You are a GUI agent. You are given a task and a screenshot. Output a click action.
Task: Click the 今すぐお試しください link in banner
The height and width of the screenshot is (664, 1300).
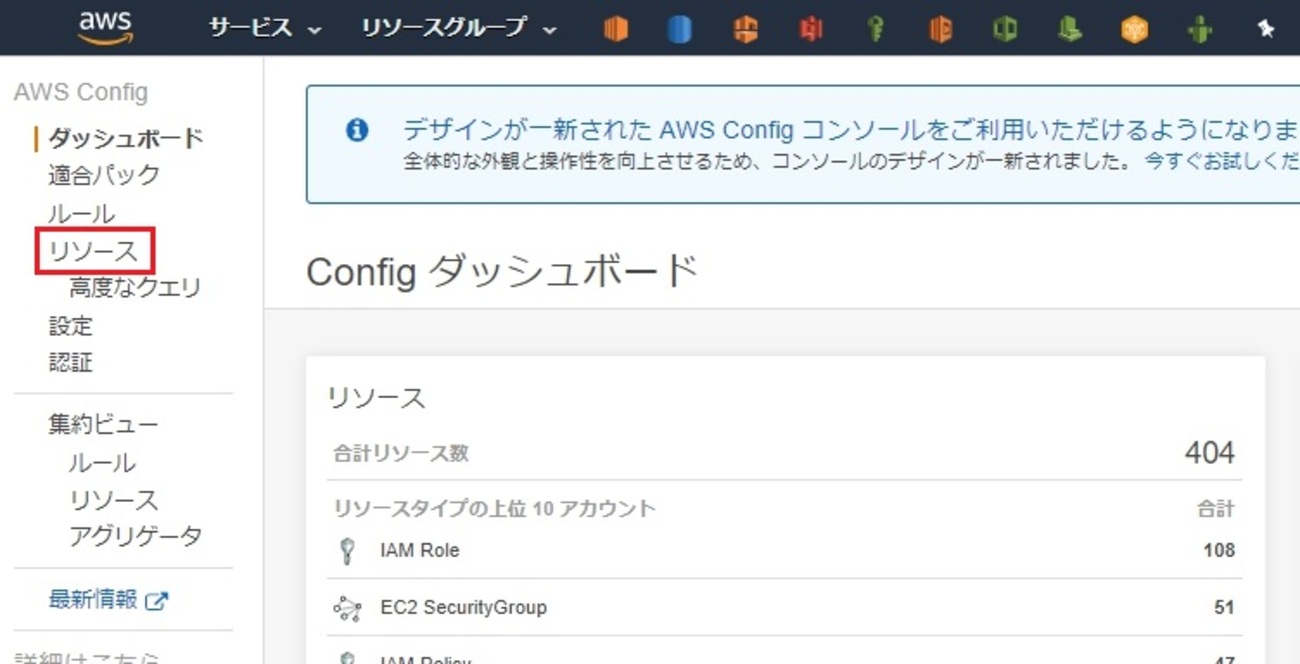click(x=1221, y=160)
